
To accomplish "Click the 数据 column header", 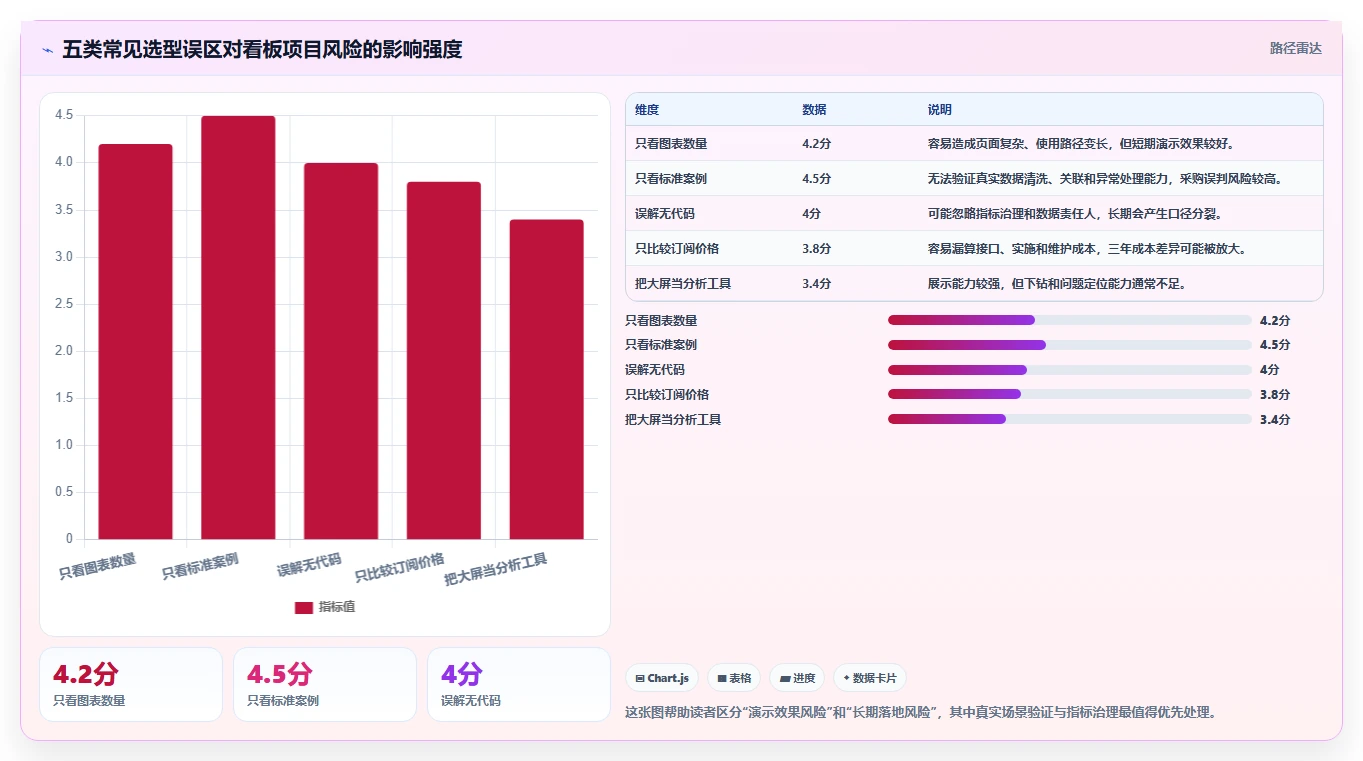I will pyautogui.click(x=814, y=110).
